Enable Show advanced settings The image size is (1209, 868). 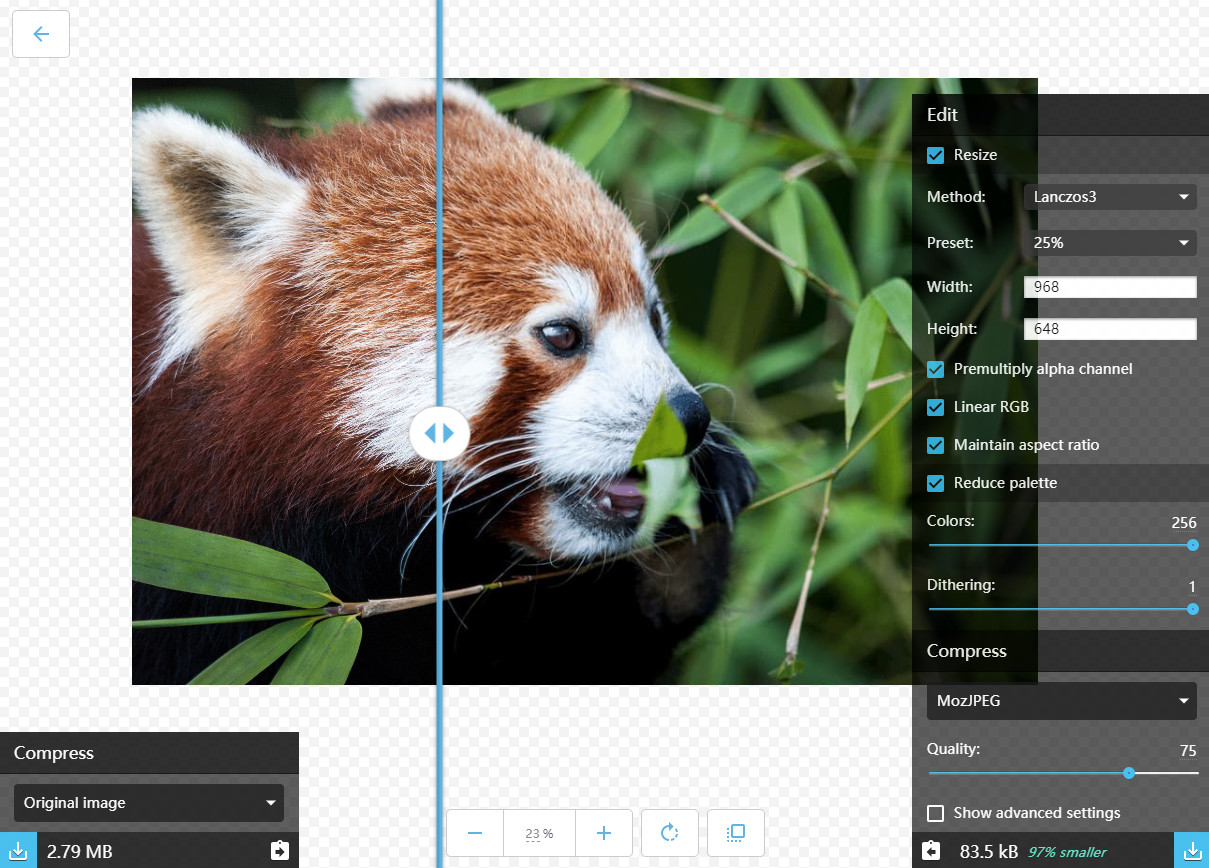click(936, 813)
